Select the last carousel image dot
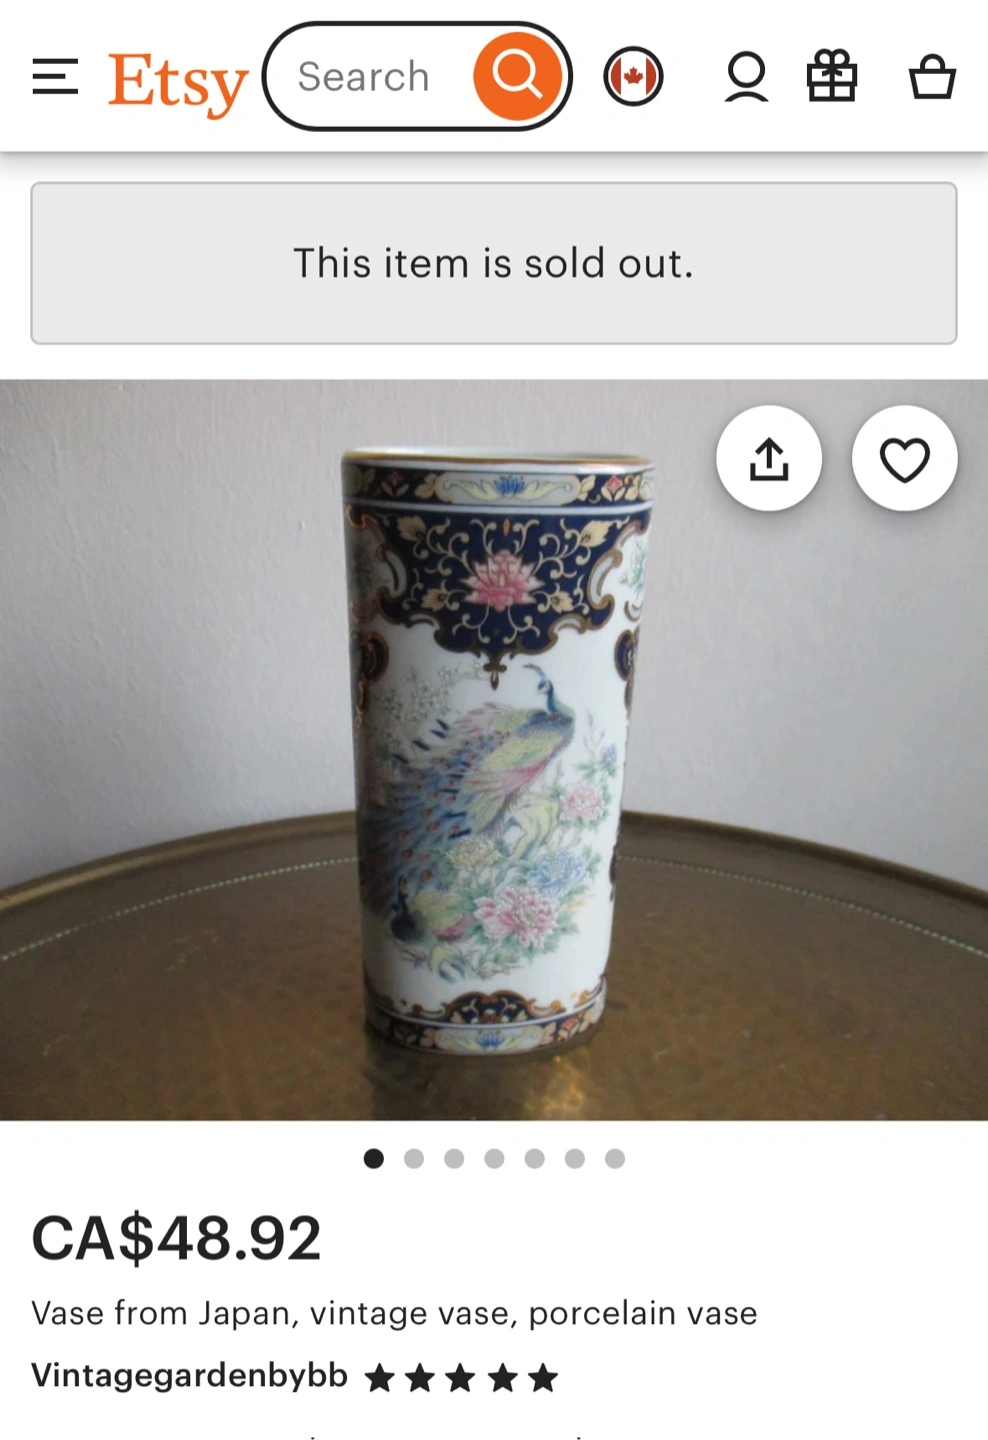The image size is (988, 1440). [x=615, y=1158]
